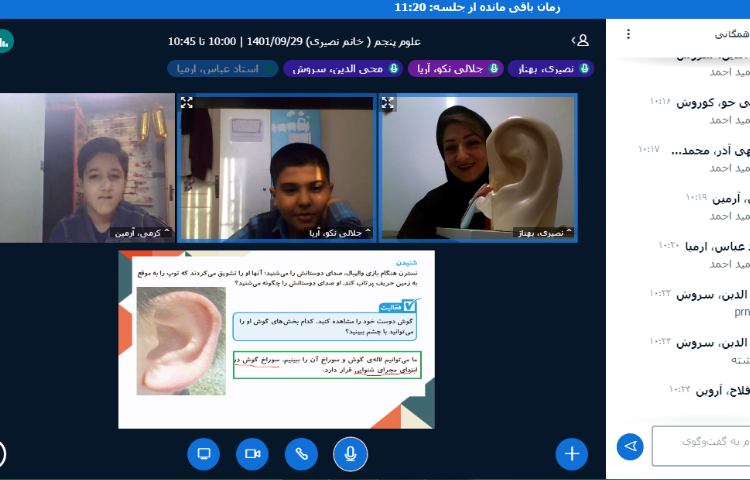Select the کرمی، آرمین webcam video
Image resolution: width=750 pixels, height=480 pixels.
point(87,167)
